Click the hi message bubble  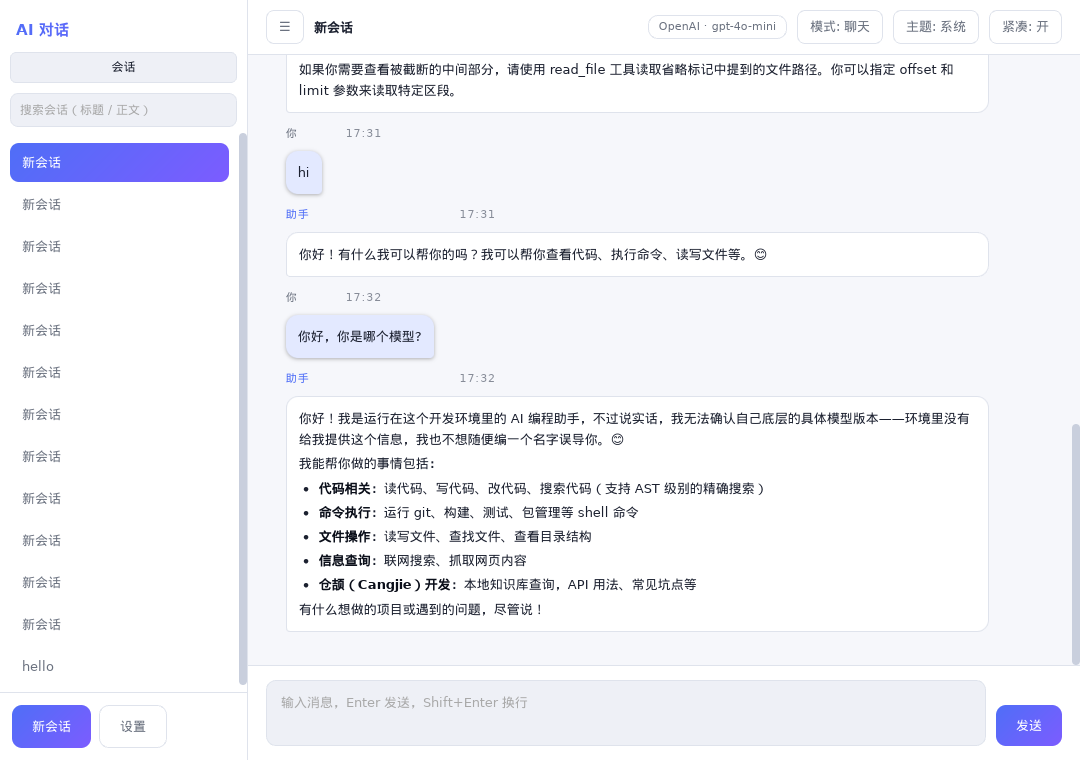click(304, 172)
